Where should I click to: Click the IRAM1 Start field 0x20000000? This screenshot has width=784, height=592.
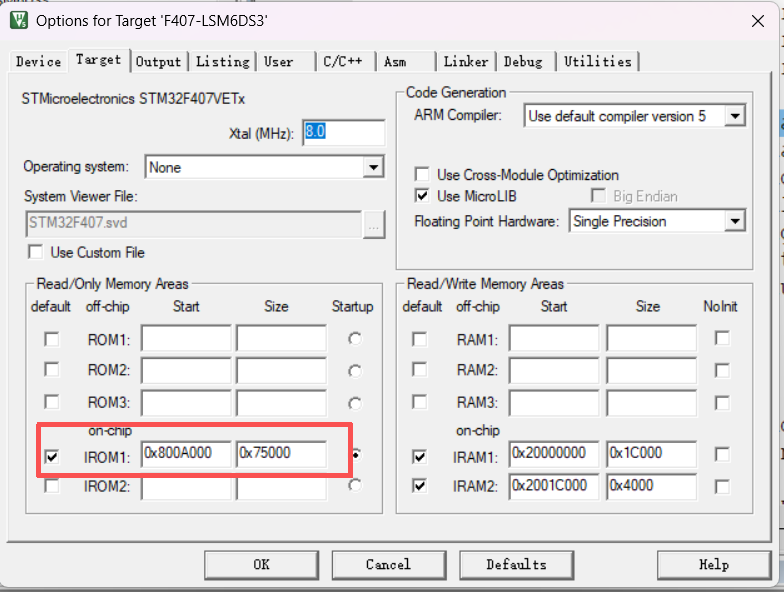coord(554,454)
